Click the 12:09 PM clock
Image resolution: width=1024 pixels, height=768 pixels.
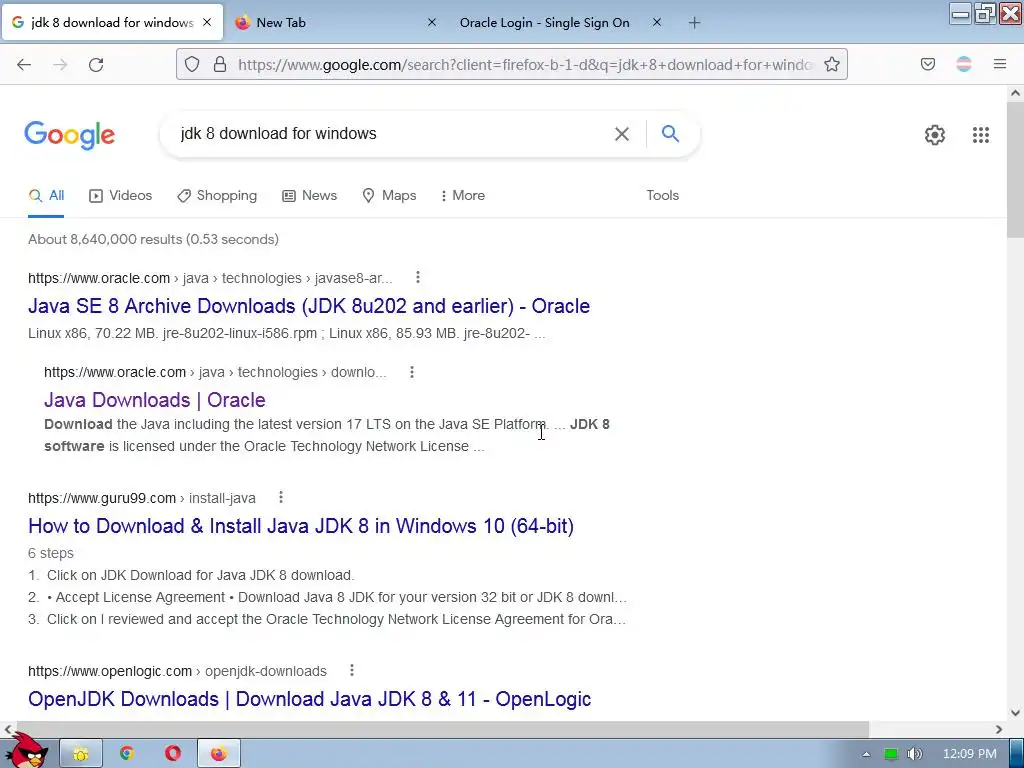970,754
